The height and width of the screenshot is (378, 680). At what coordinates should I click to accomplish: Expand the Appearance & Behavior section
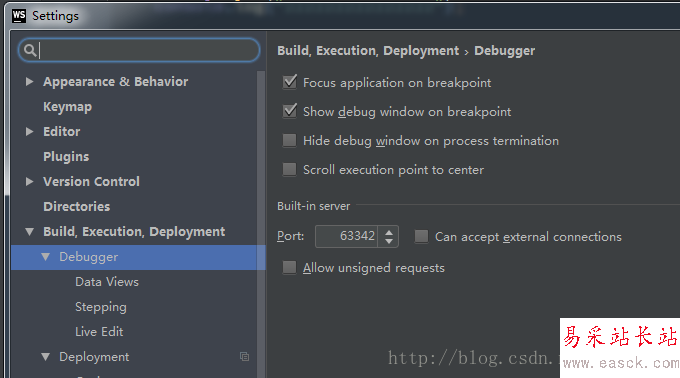click(29, 81)
